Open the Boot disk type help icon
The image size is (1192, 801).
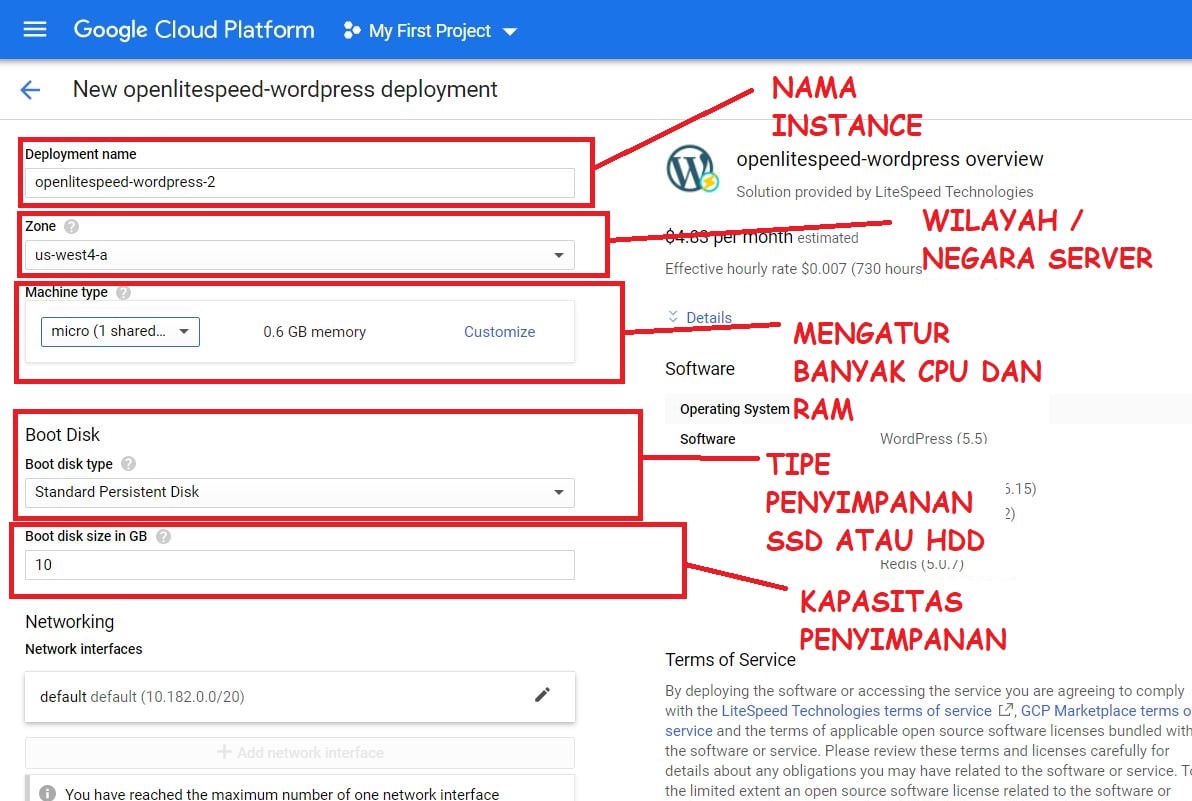tap(128, 464)
